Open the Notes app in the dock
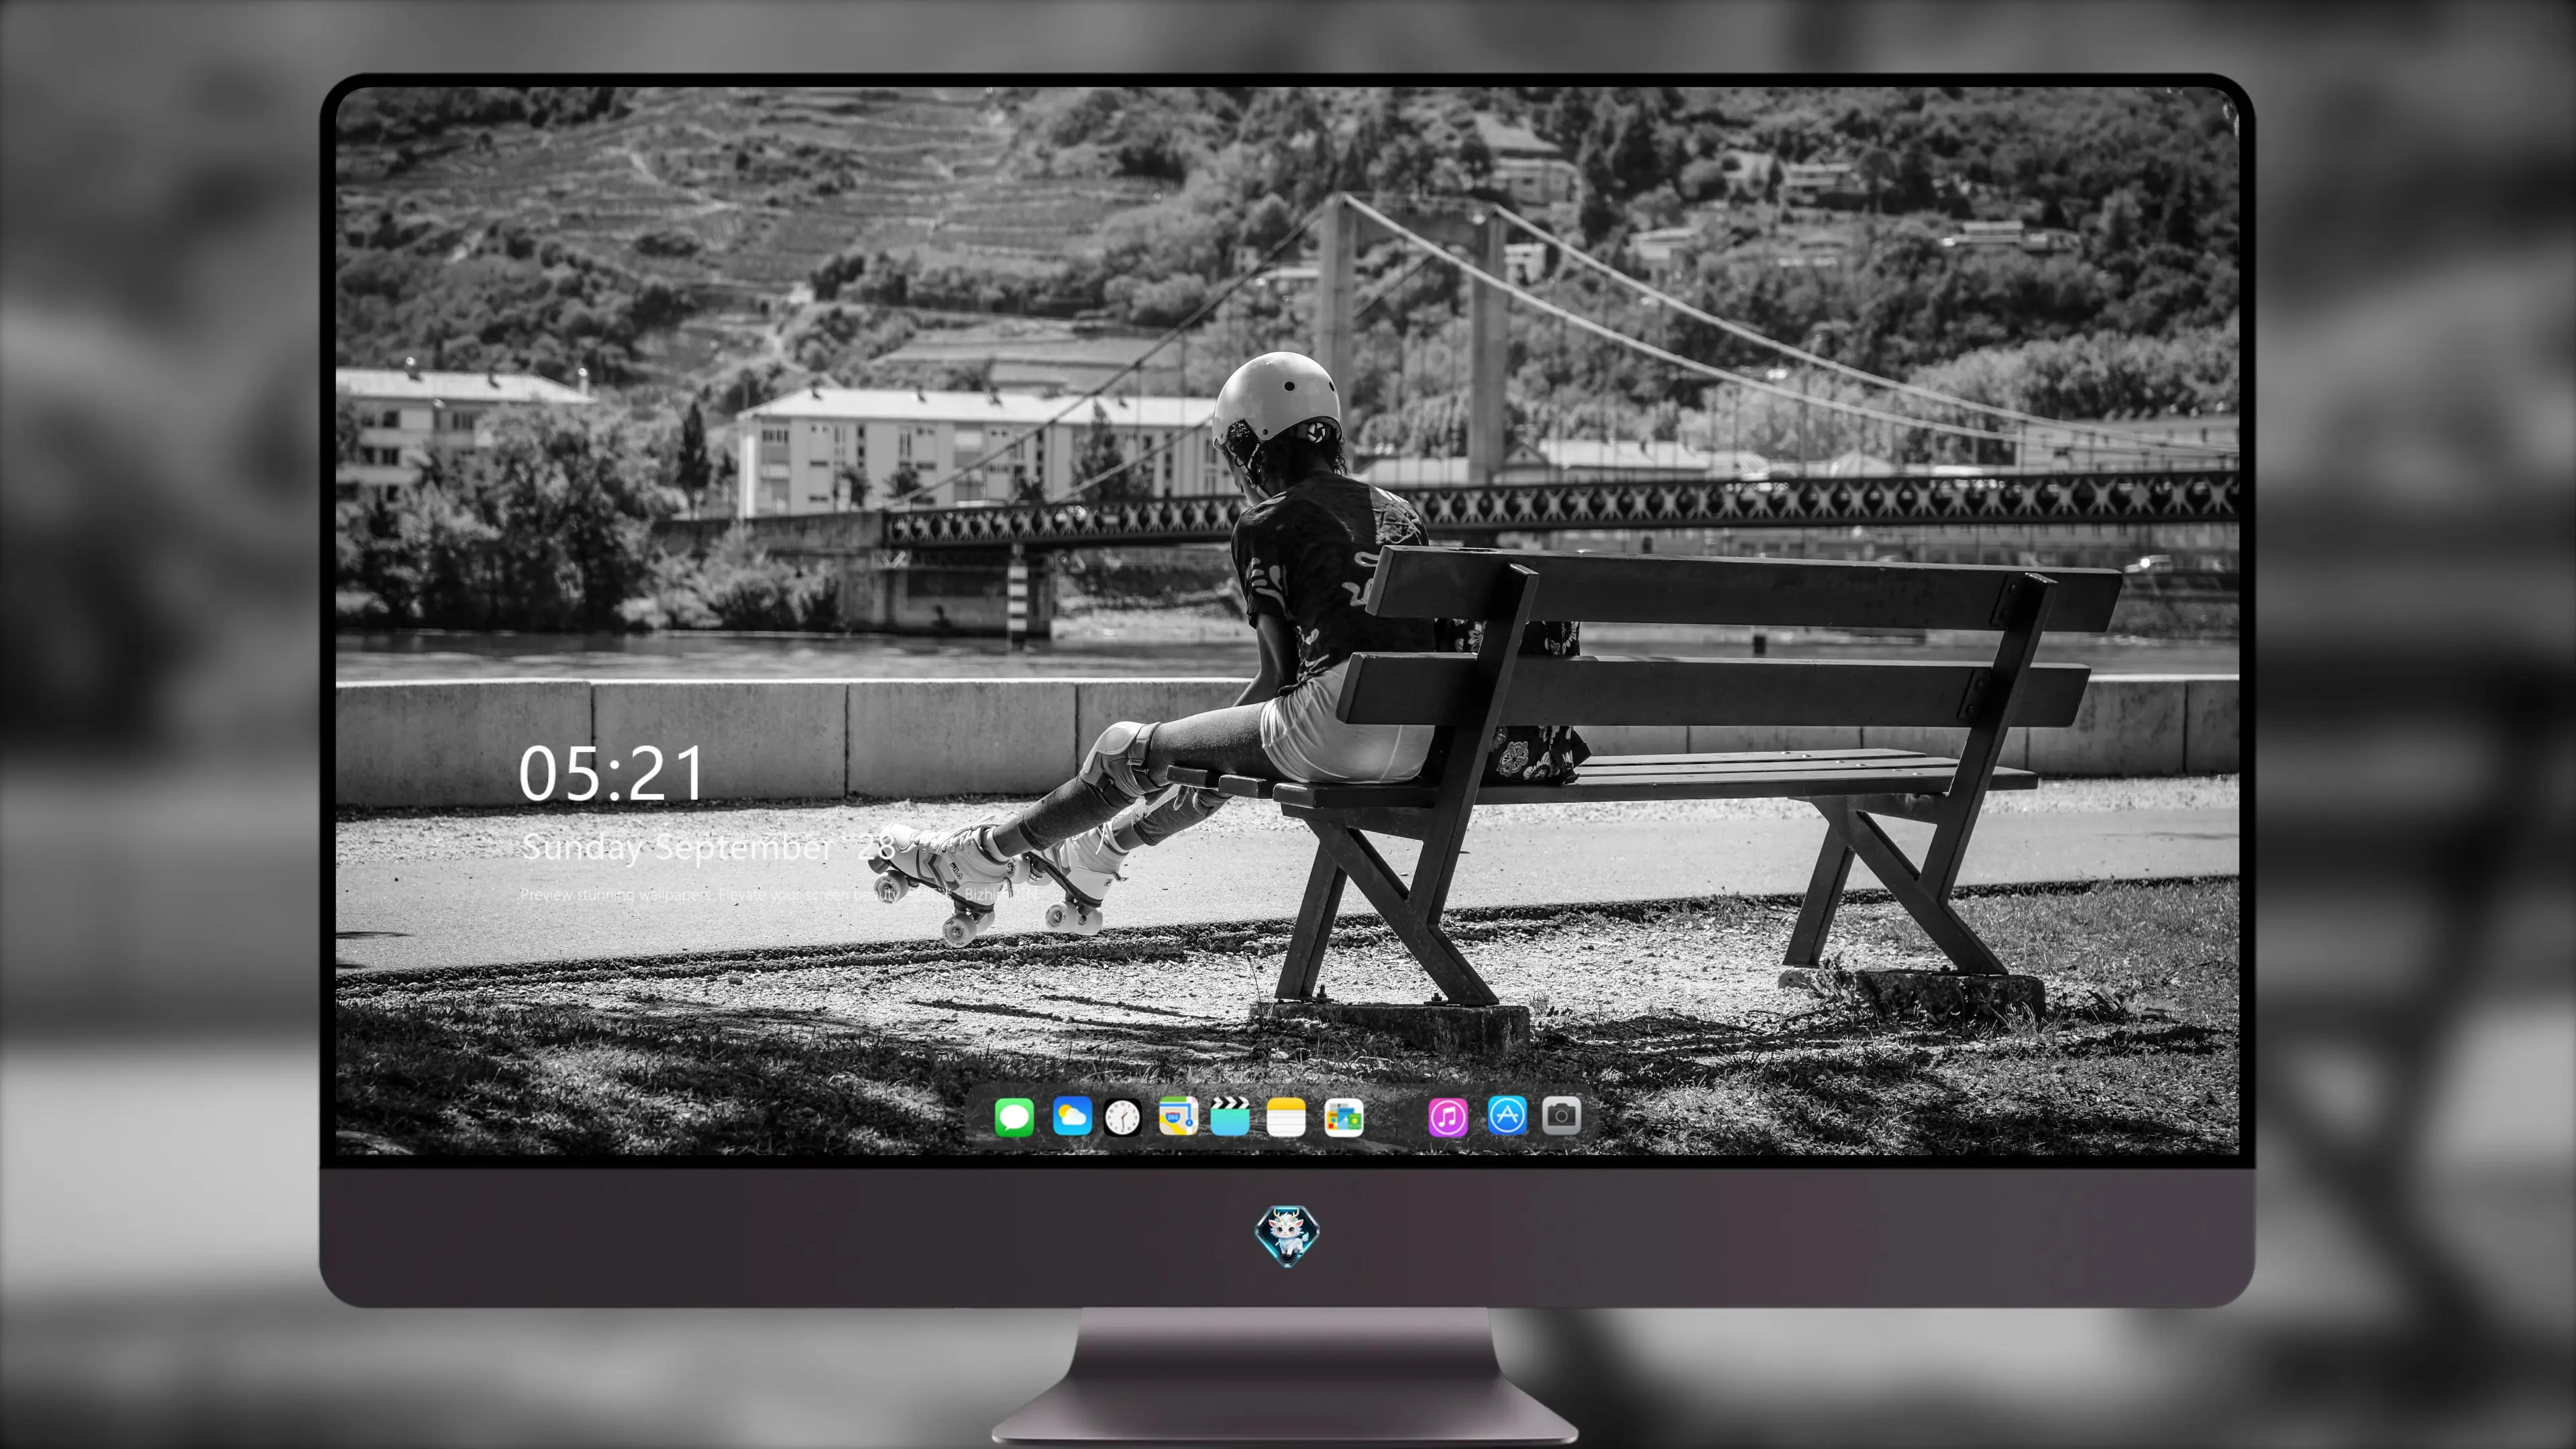Viewport: 2576px width, 1449px height. [x=1286, y=1117]
